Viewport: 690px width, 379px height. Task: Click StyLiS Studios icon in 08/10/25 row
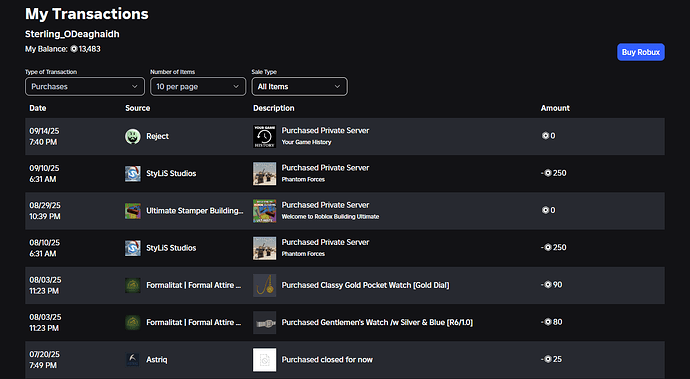[132, 248]
